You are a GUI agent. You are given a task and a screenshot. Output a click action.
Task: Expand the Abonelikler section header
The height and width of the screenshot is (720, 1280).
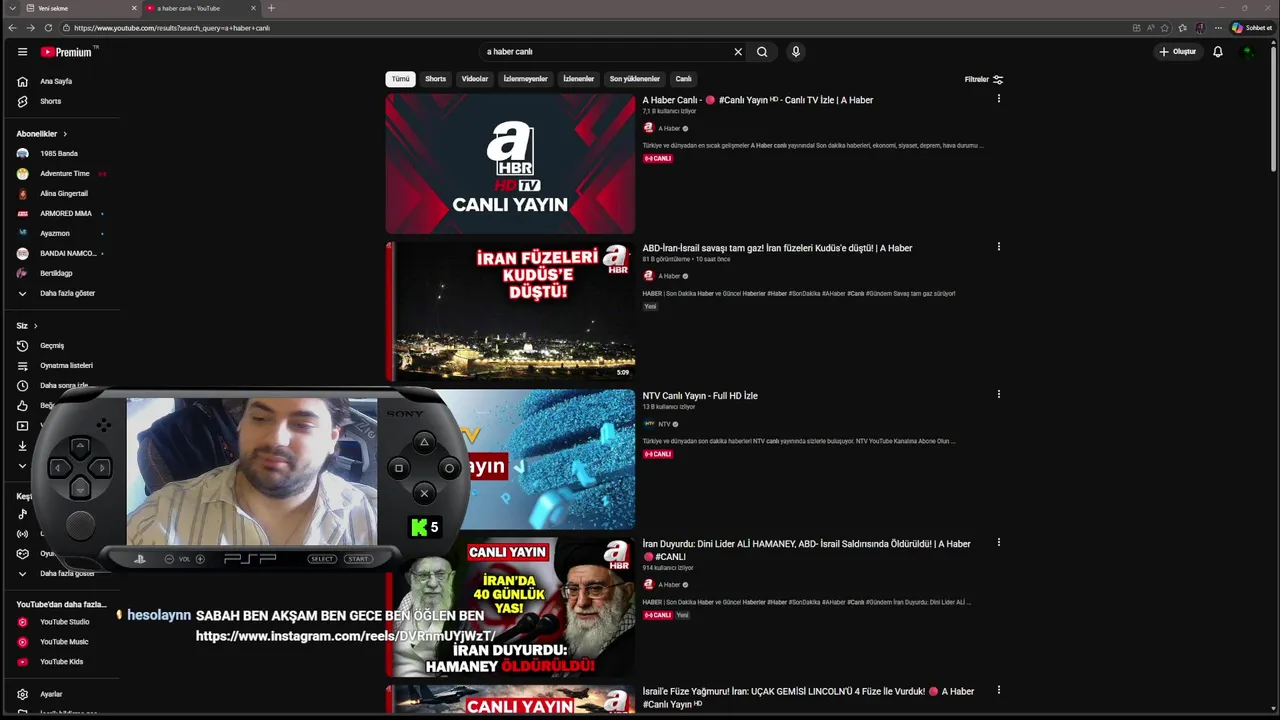point(42,133)
